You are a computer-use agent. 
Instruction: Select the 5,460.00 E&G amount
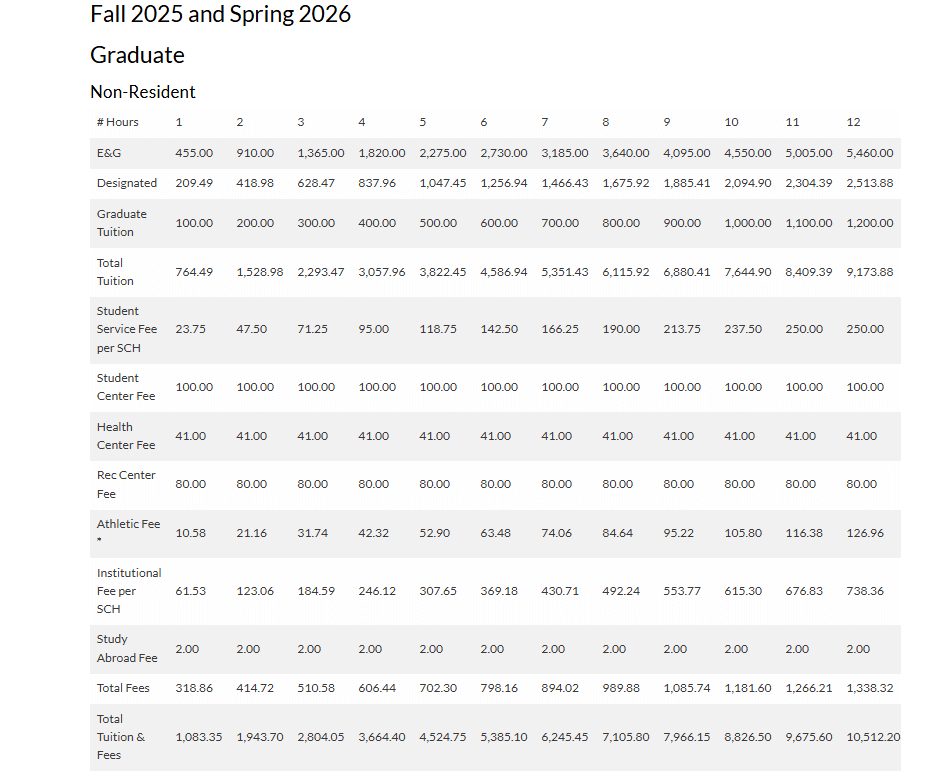pyautogui.click(x=869, y=153)
